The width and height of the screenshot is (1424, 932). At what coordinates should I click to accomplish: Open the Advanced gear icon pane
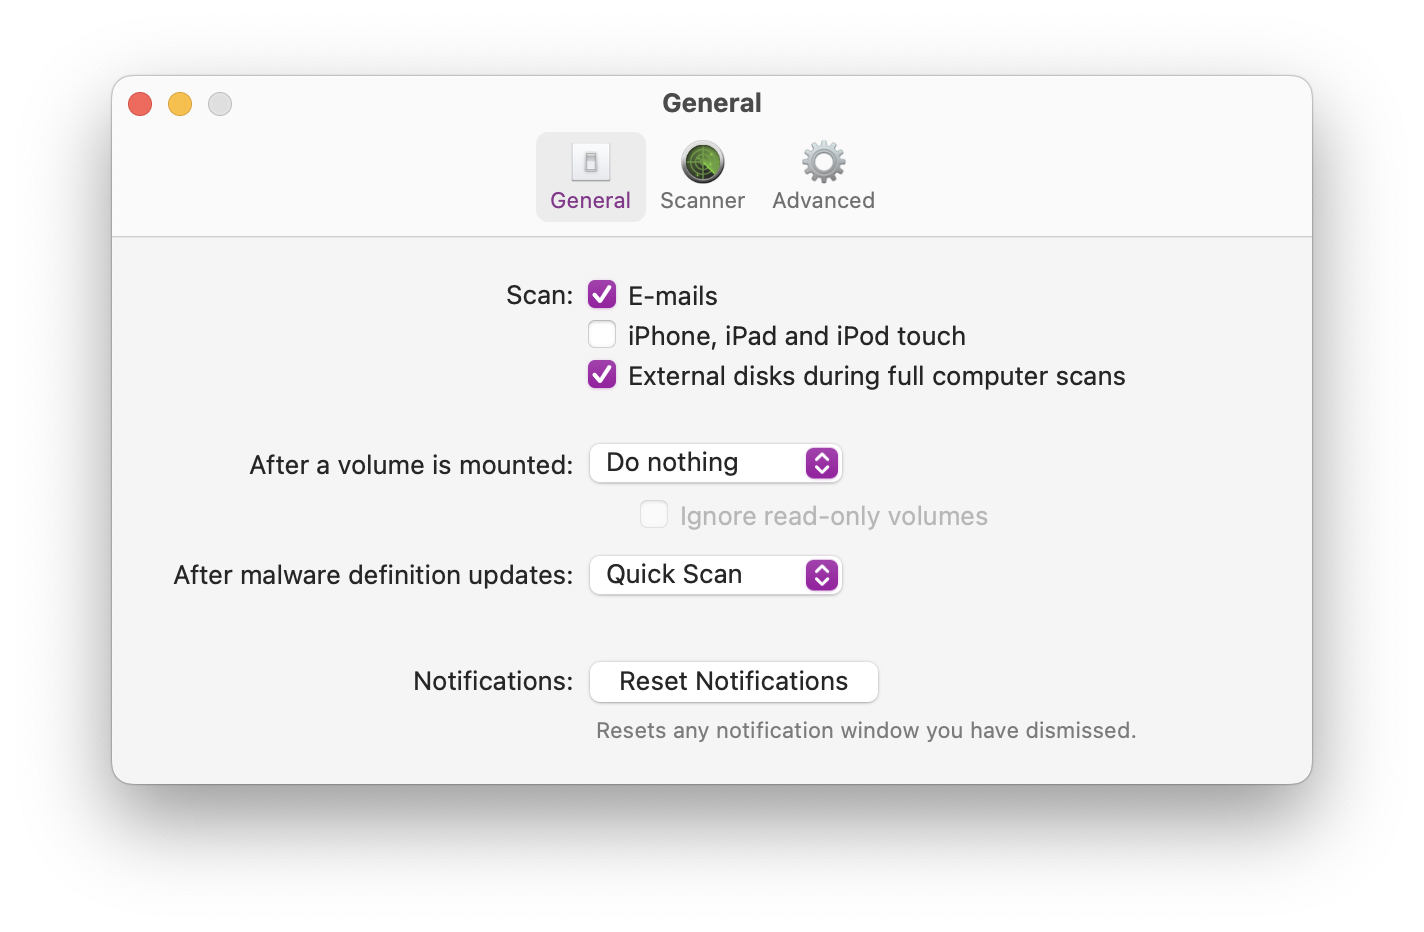tap(824, 162)
